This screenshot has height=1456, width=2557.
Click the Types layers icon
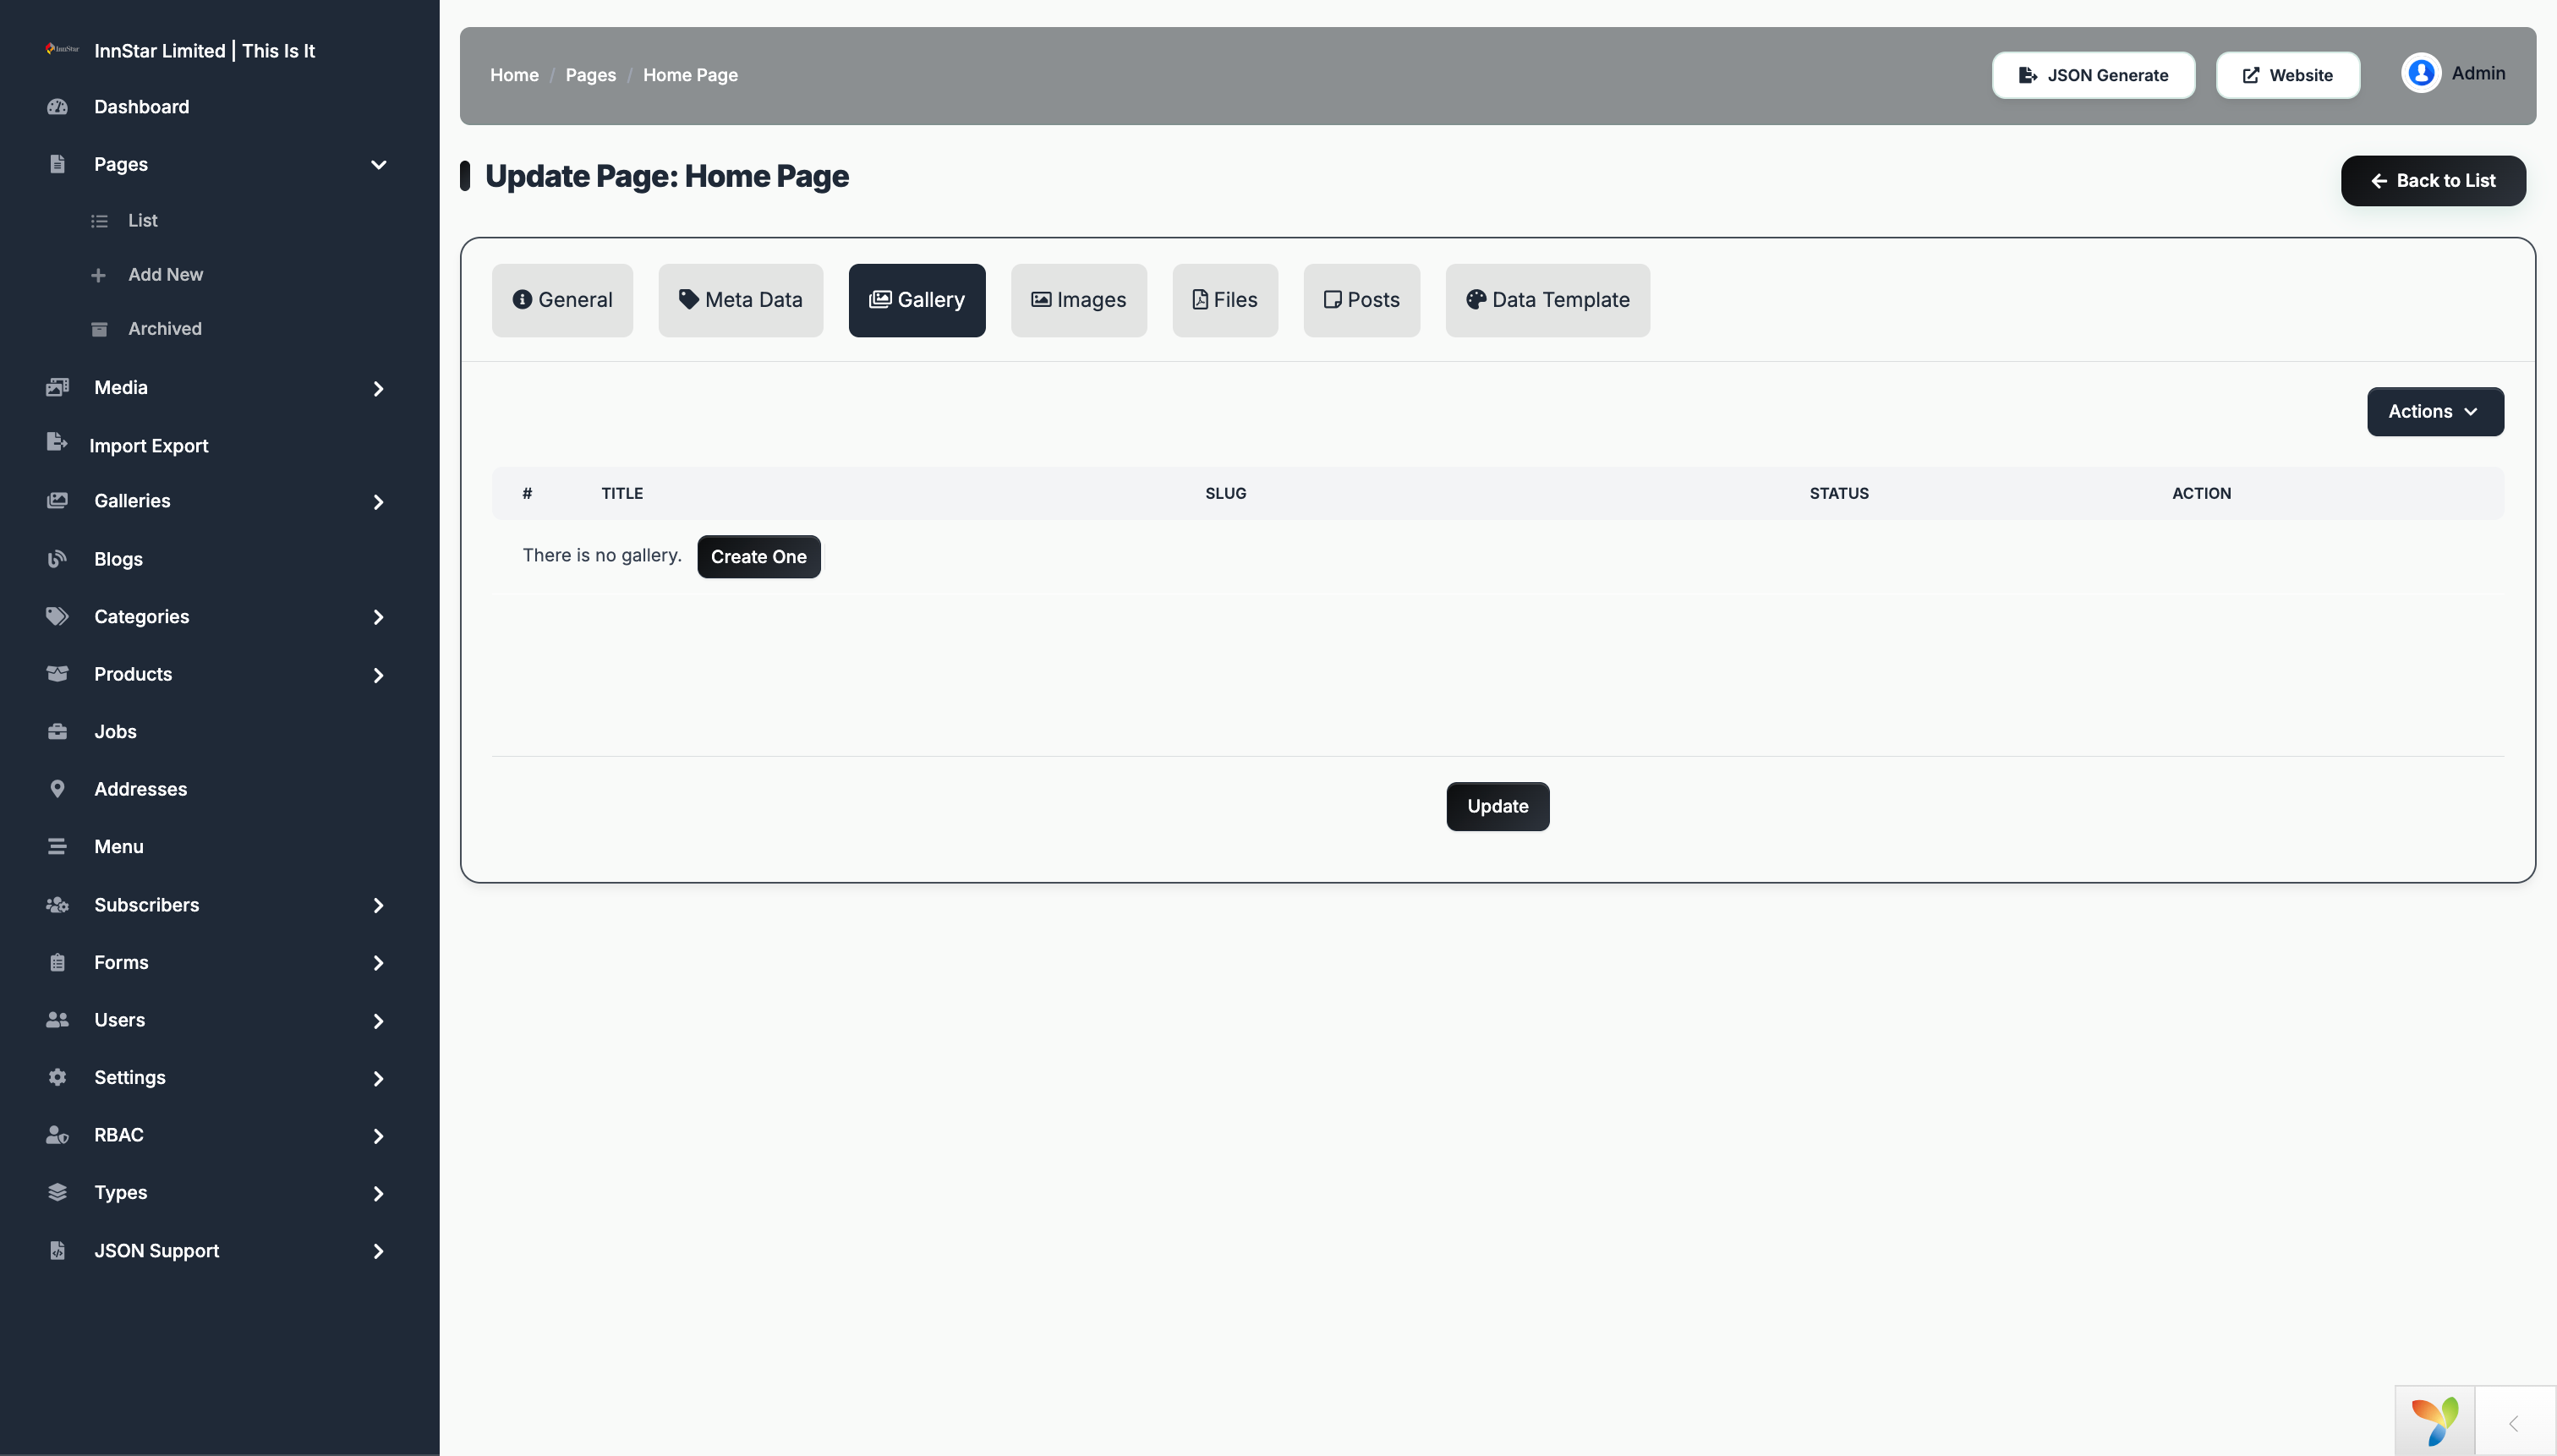[57, 1192]
